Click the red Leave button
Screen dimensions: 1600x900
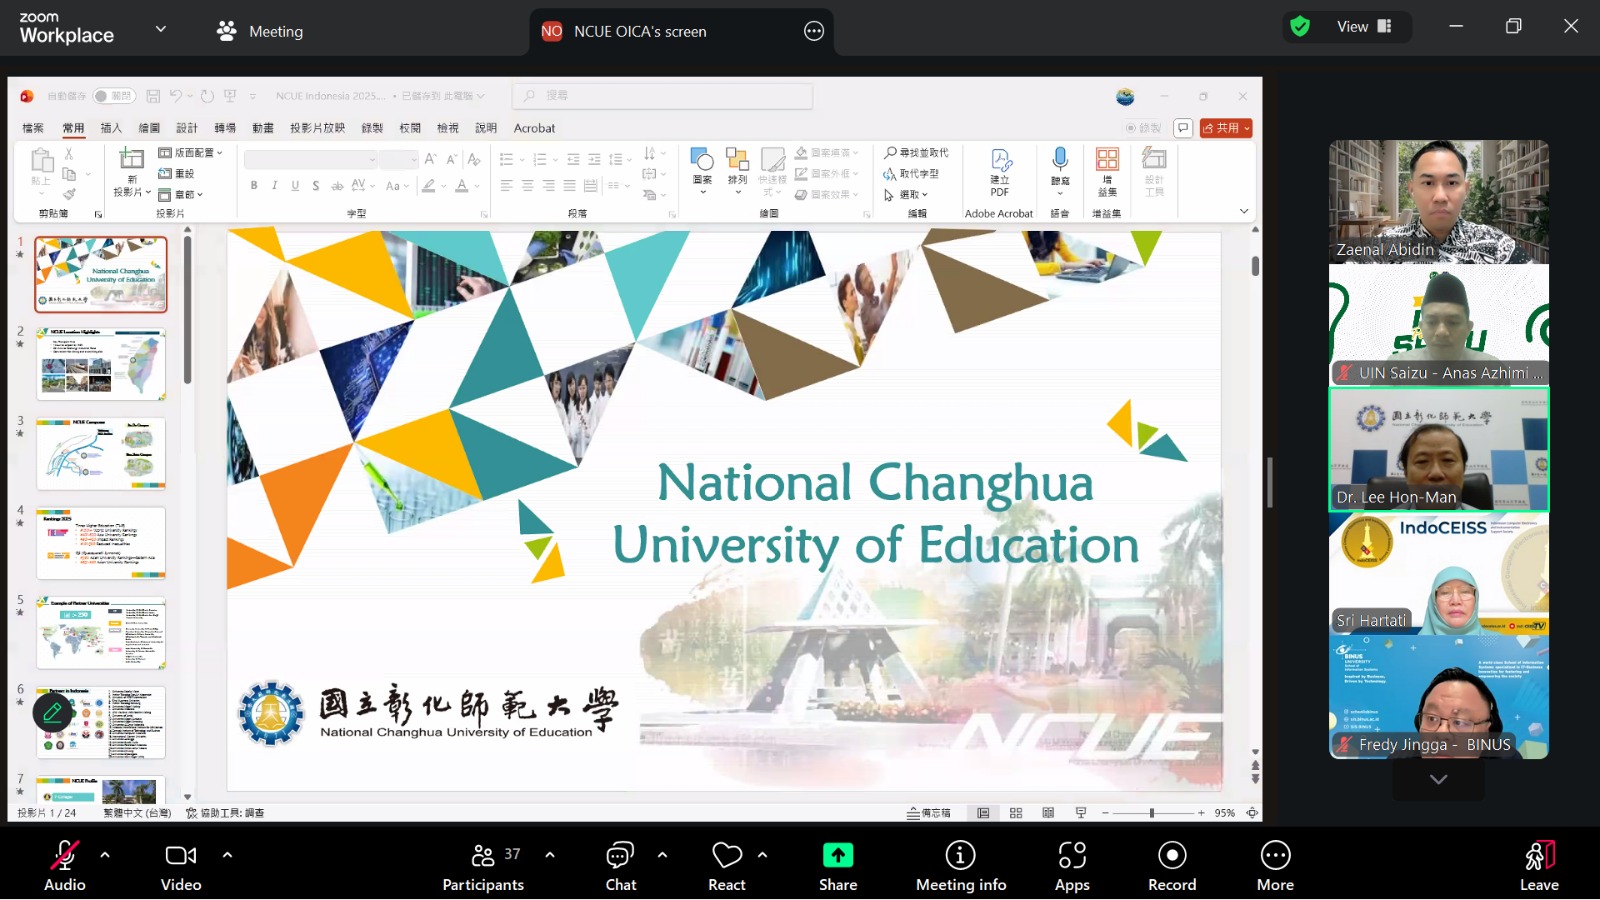[1539, 866]
